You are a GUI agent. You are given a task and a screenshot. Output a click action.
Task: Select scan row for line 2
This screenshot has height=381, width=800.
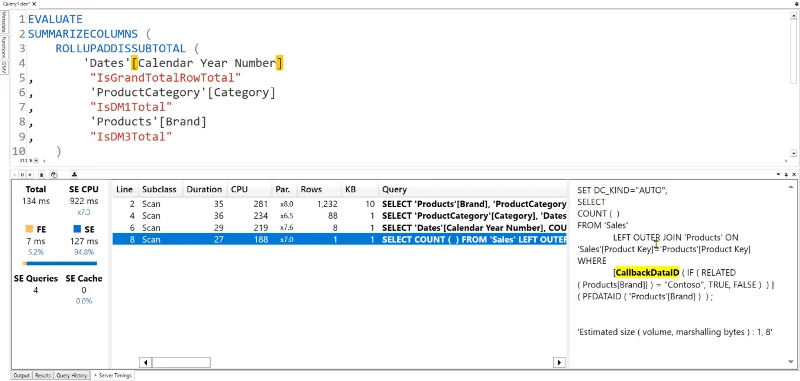pos(340,204)
